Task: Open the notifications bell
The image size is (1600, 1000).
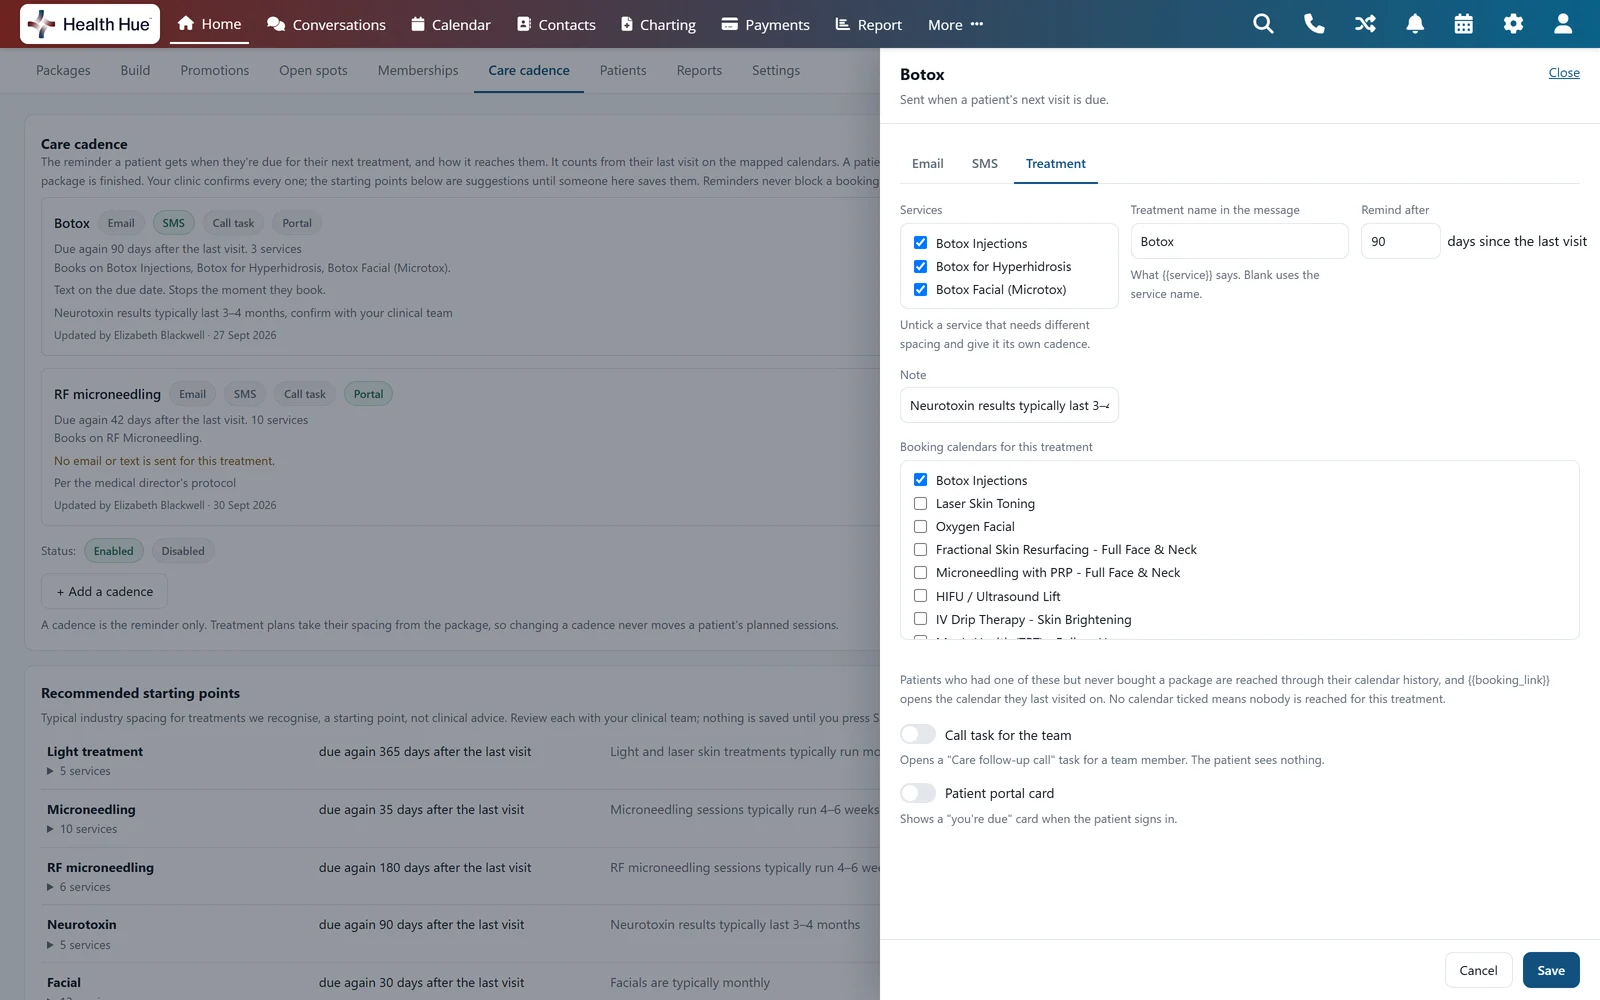Action: click(1415, 24)
